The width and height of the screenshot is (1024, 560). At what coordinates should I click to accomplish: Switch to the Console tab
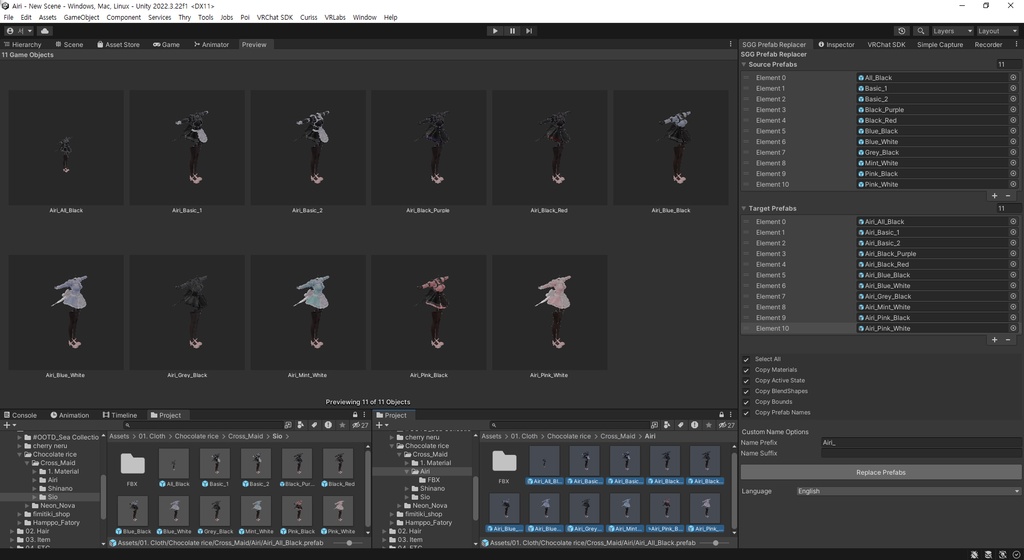coord(20,415)
